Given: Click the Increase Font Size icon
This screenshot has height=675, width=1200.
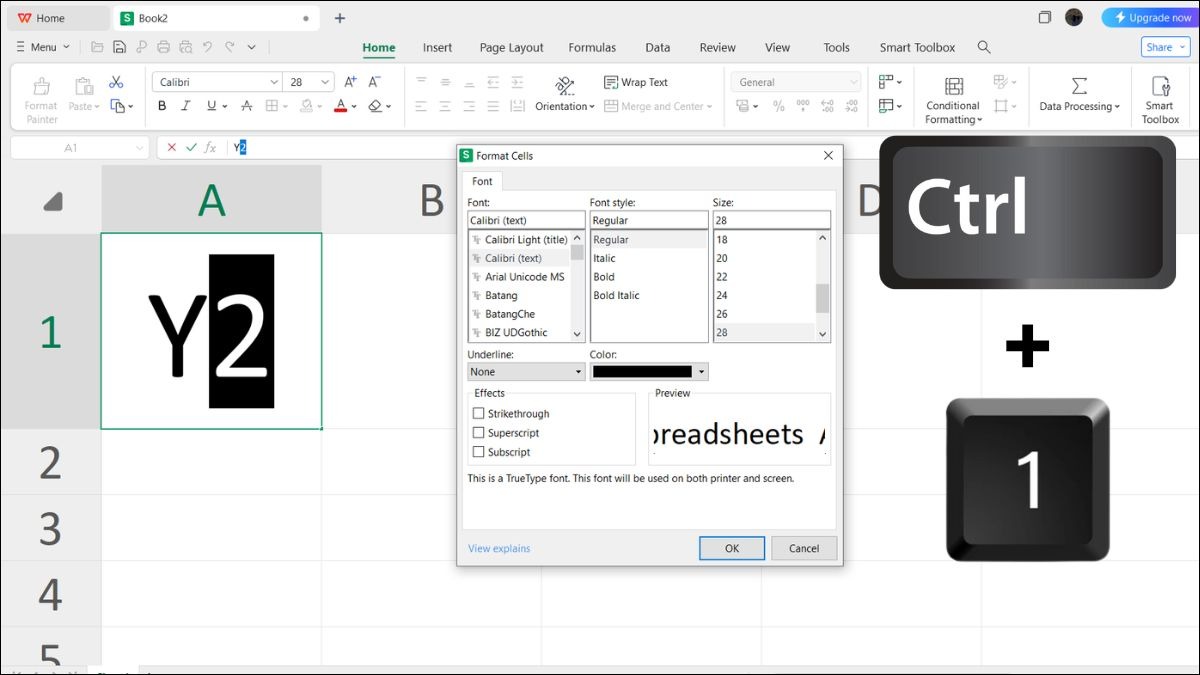Looking at the screenshot, I should (350, 82).
